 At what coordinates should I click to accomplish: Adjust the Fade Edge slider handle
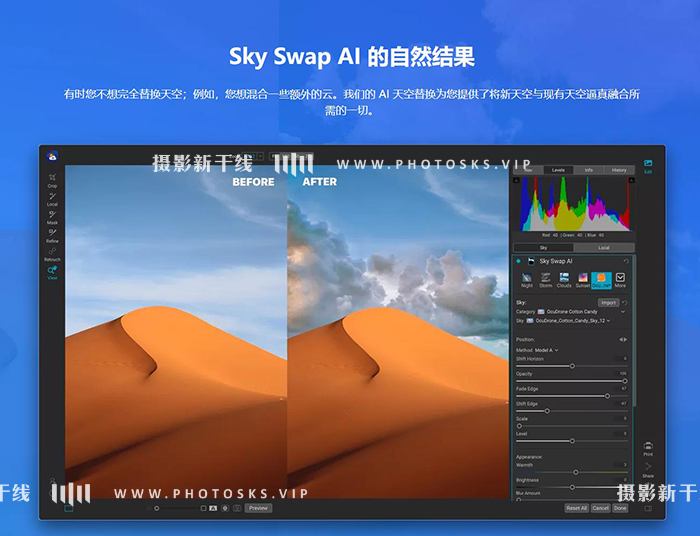(607, 396)
